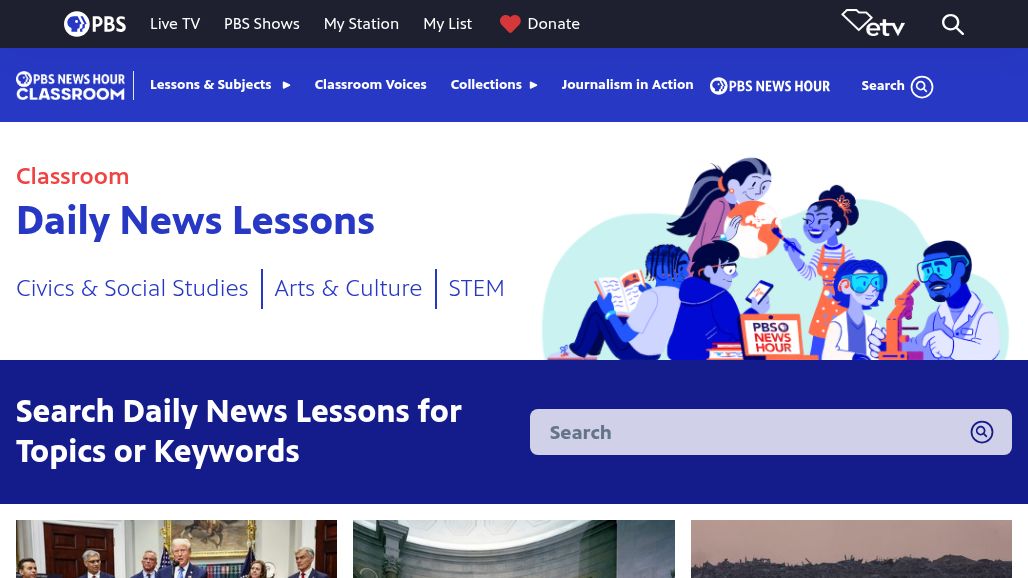Expand the Collections menu arrow
The height and width of the screenshot is (578, 1028).
(x=534, y=85)
